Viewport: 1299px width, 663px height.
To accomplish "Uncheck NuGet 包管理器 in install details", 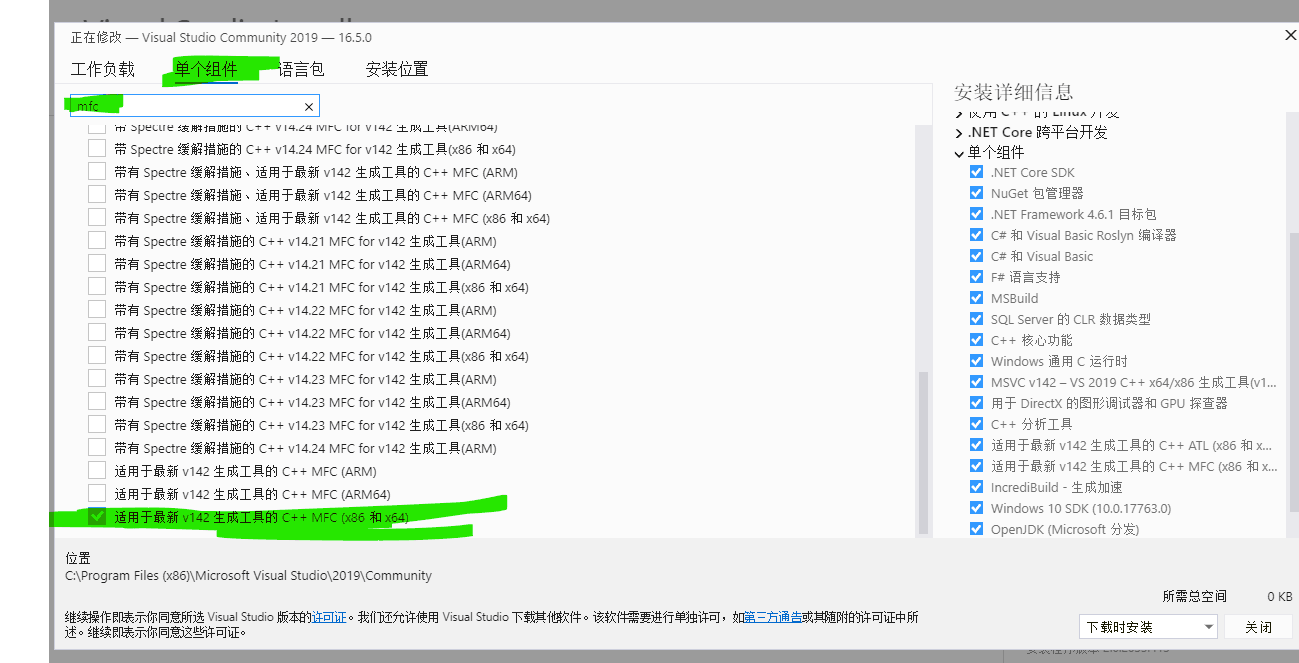I will point(976,193).
